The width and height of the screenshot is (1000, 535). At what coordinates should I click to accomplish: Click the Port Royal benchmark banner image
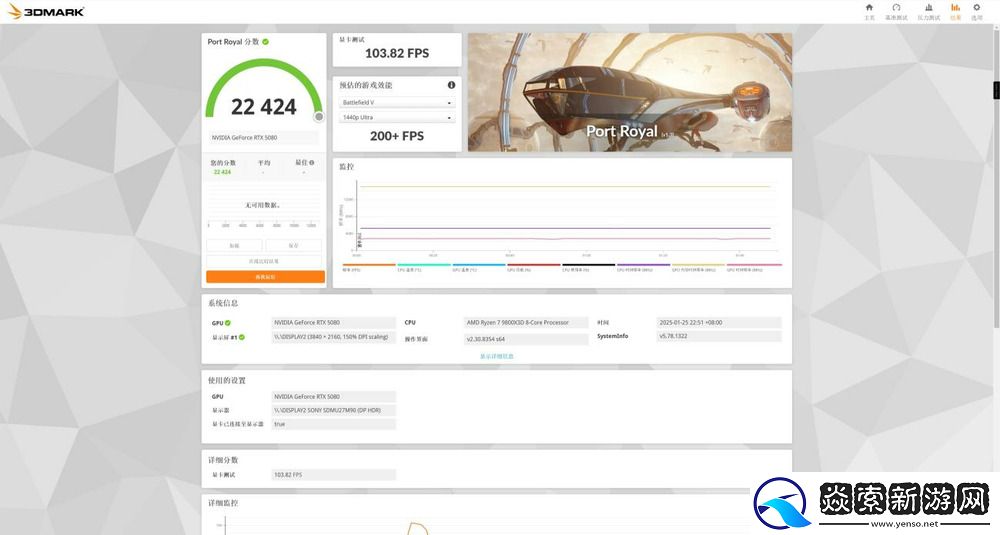pos(629,92)
